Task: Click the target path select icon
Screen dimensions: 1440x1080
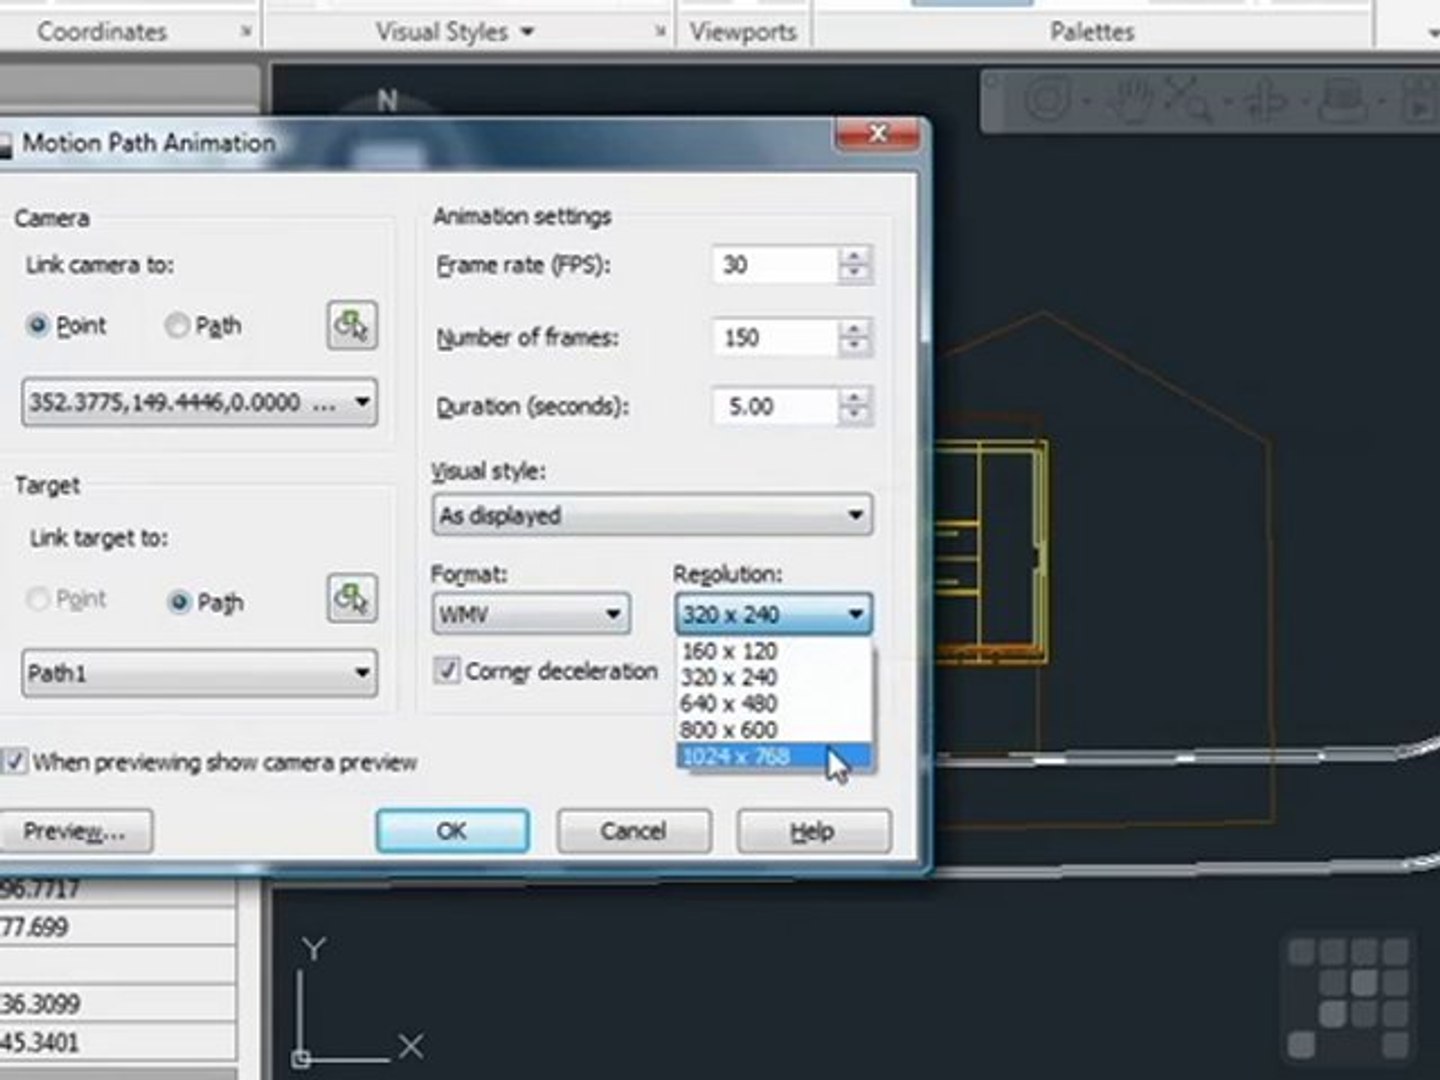Action: [x=352, y=598]
